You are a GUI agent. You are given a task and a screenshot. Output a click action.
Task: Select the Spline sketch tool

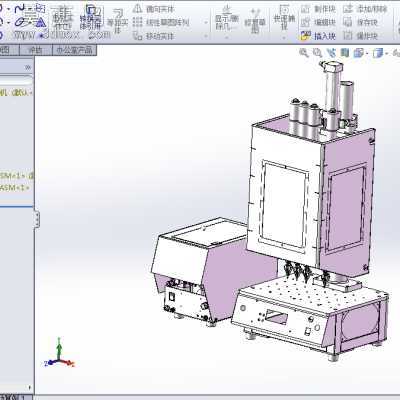(x=21, y=8)
